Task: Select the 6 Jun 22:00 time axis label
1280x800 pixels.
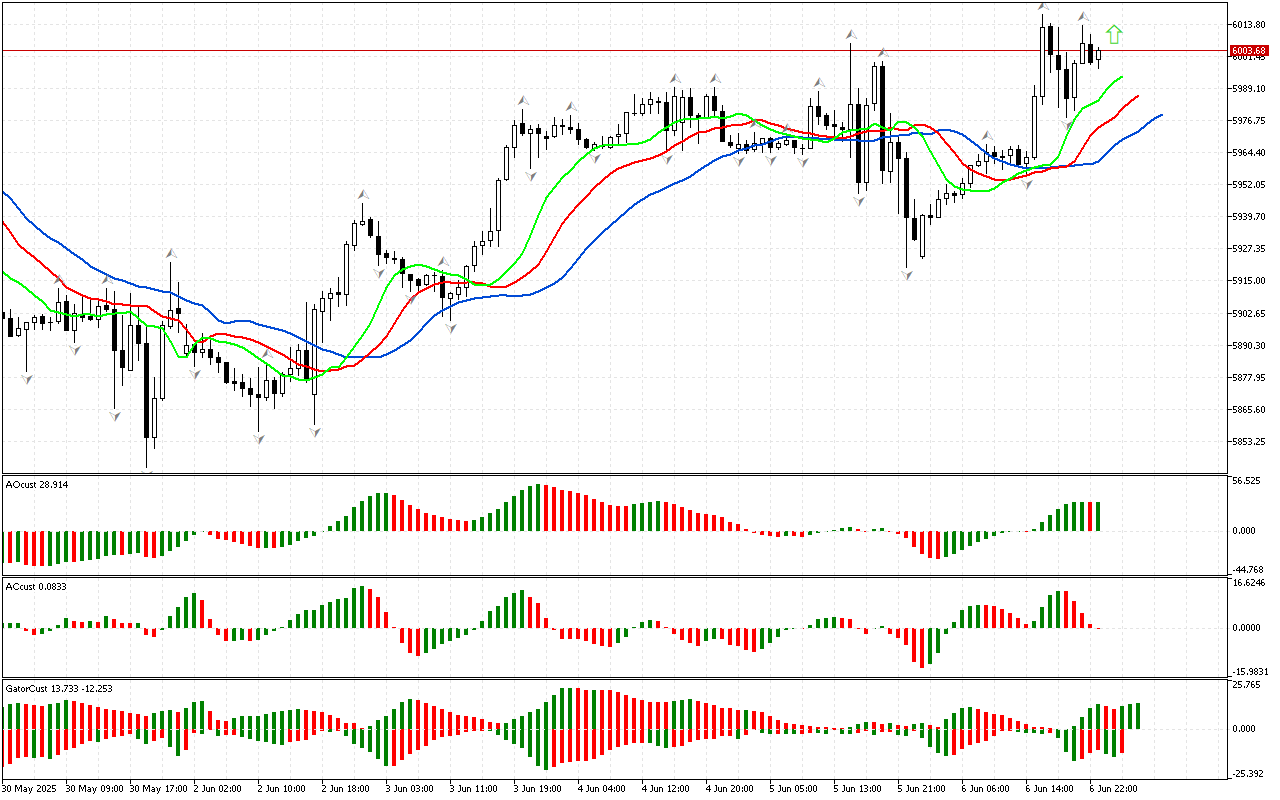Action: [1113, 788]
